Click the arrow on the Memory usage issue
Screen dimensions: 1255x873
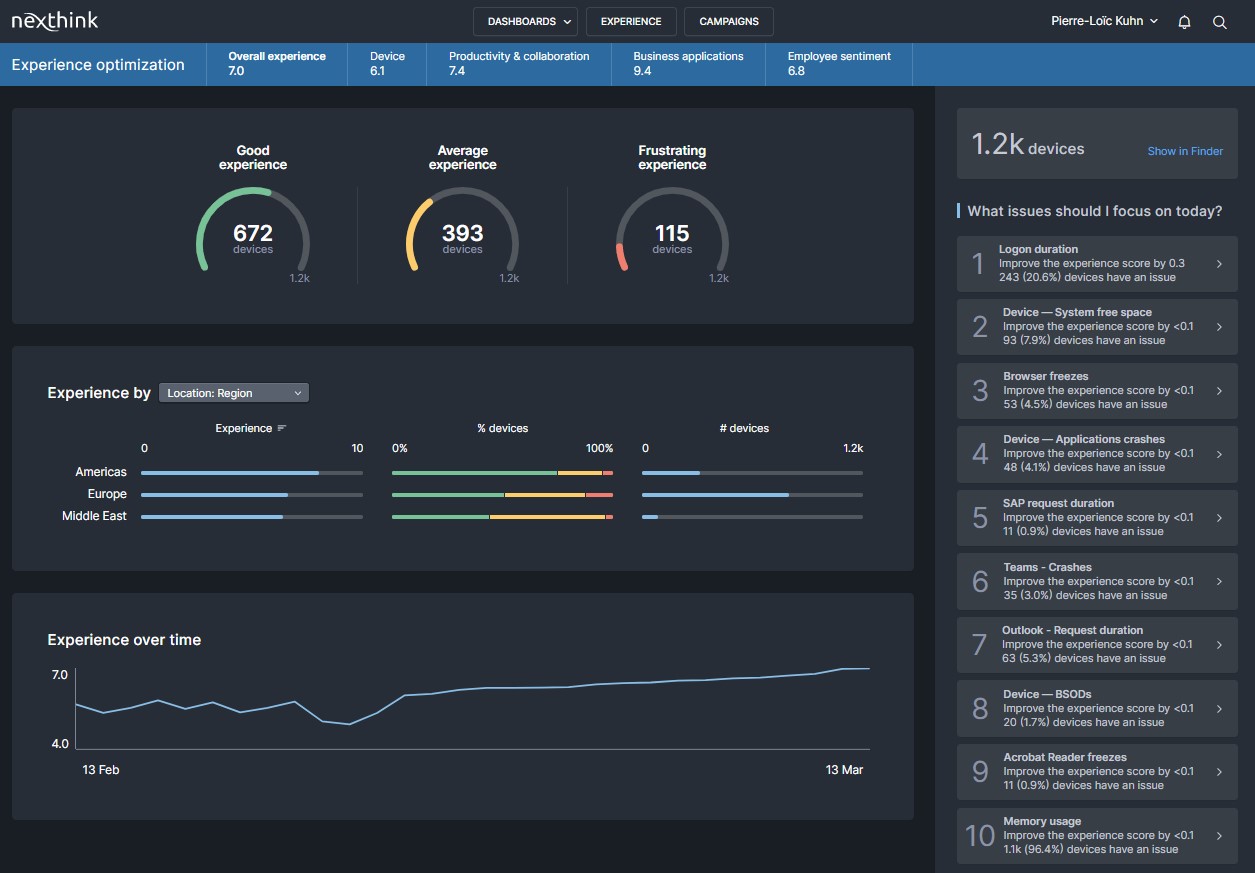point(1219,835)
